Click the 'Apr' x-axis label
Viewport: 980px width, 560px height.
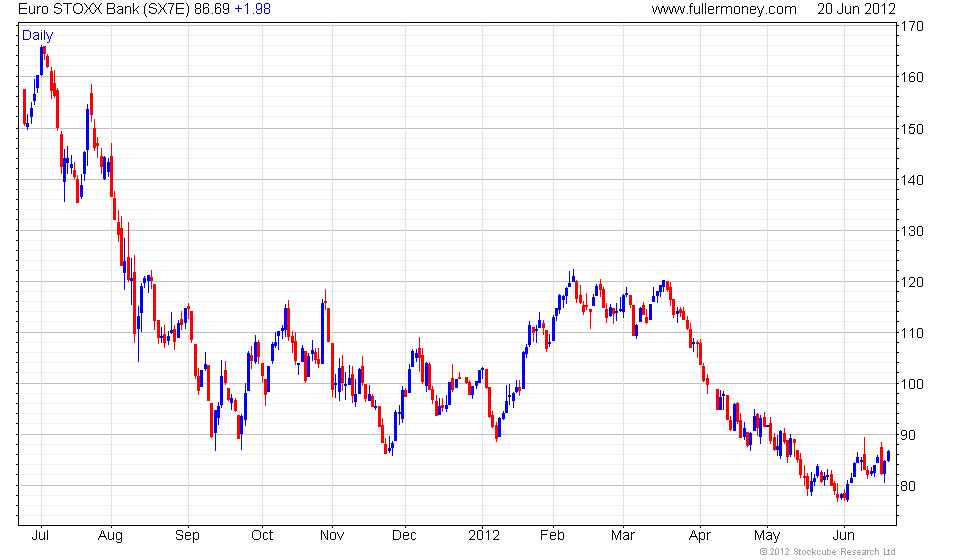[700, 536]
